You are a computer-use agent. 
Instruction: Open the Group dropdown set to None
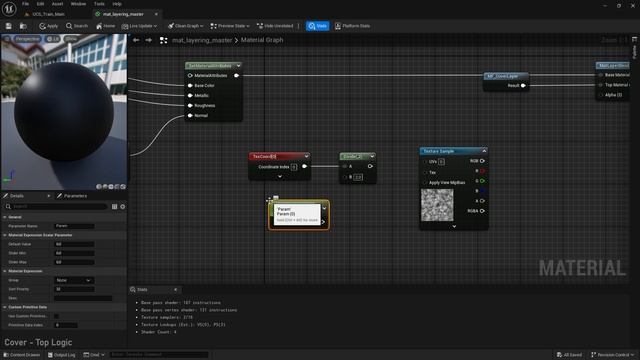(x=74, y=280)
